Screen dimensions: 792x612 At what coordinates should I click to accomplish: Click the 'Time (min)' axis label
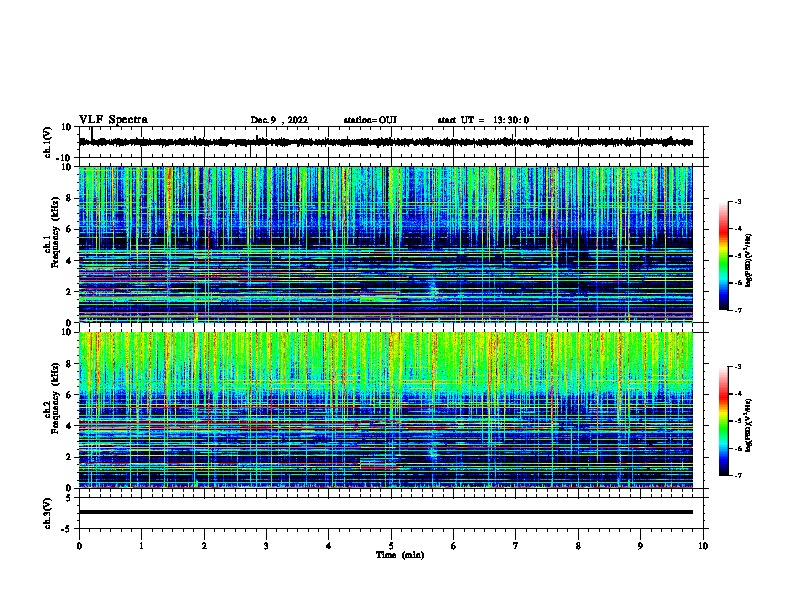click(400, 555)
